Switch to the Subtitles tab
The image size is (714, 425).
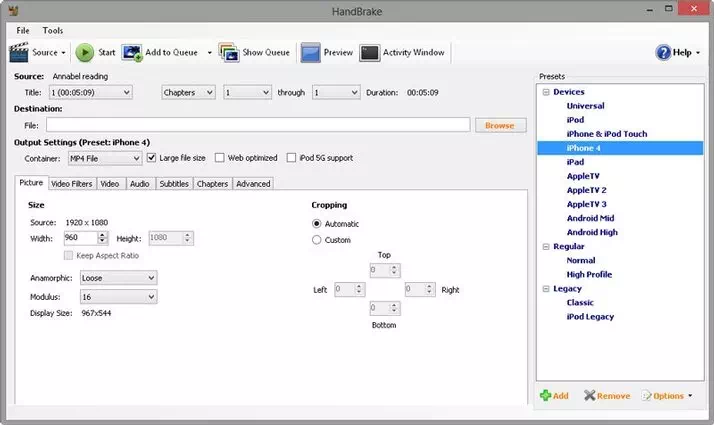coord(174,184)
